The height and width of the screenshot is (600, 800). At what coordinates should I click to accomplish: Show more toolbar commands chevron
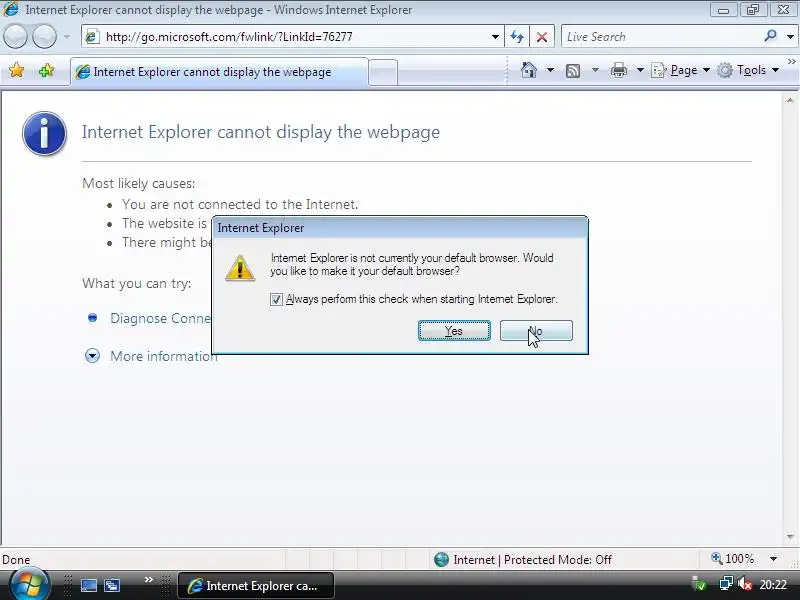[792, 61]
